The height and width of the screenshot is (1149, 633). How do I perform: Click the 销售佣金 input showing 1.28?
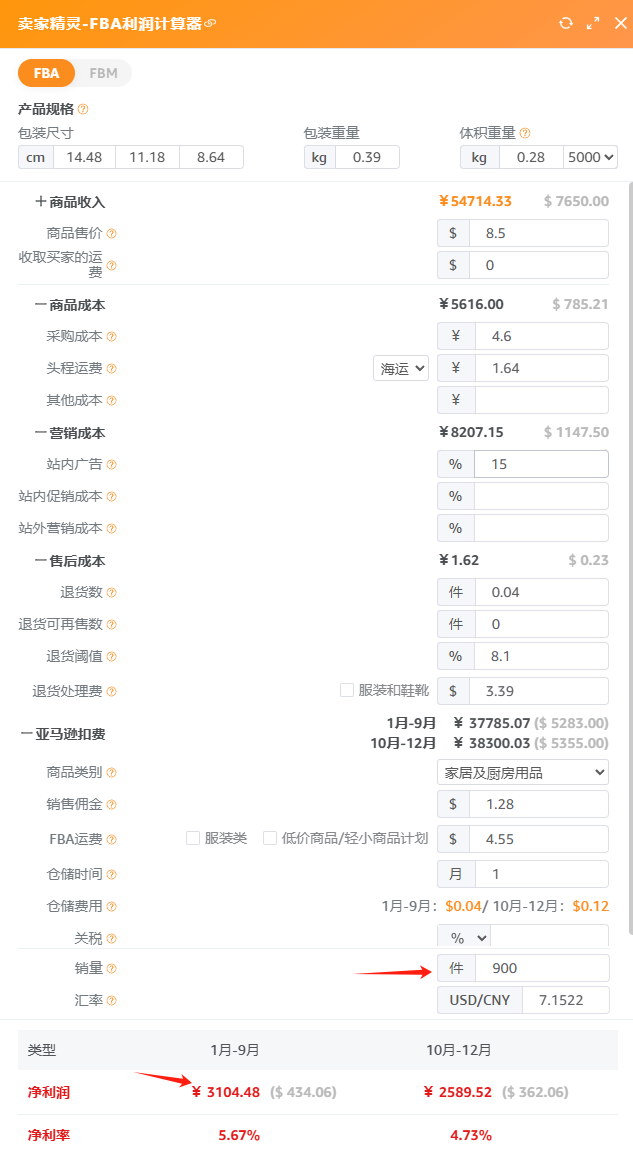click(x=541, y=805)
